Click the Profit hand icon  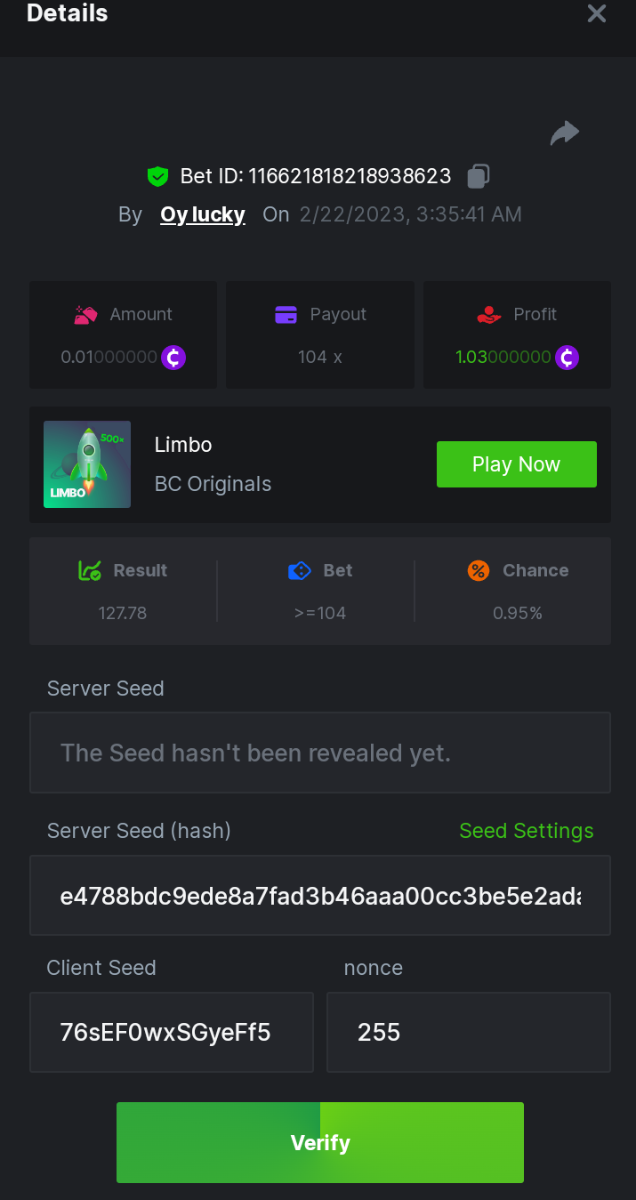[489, 315]
